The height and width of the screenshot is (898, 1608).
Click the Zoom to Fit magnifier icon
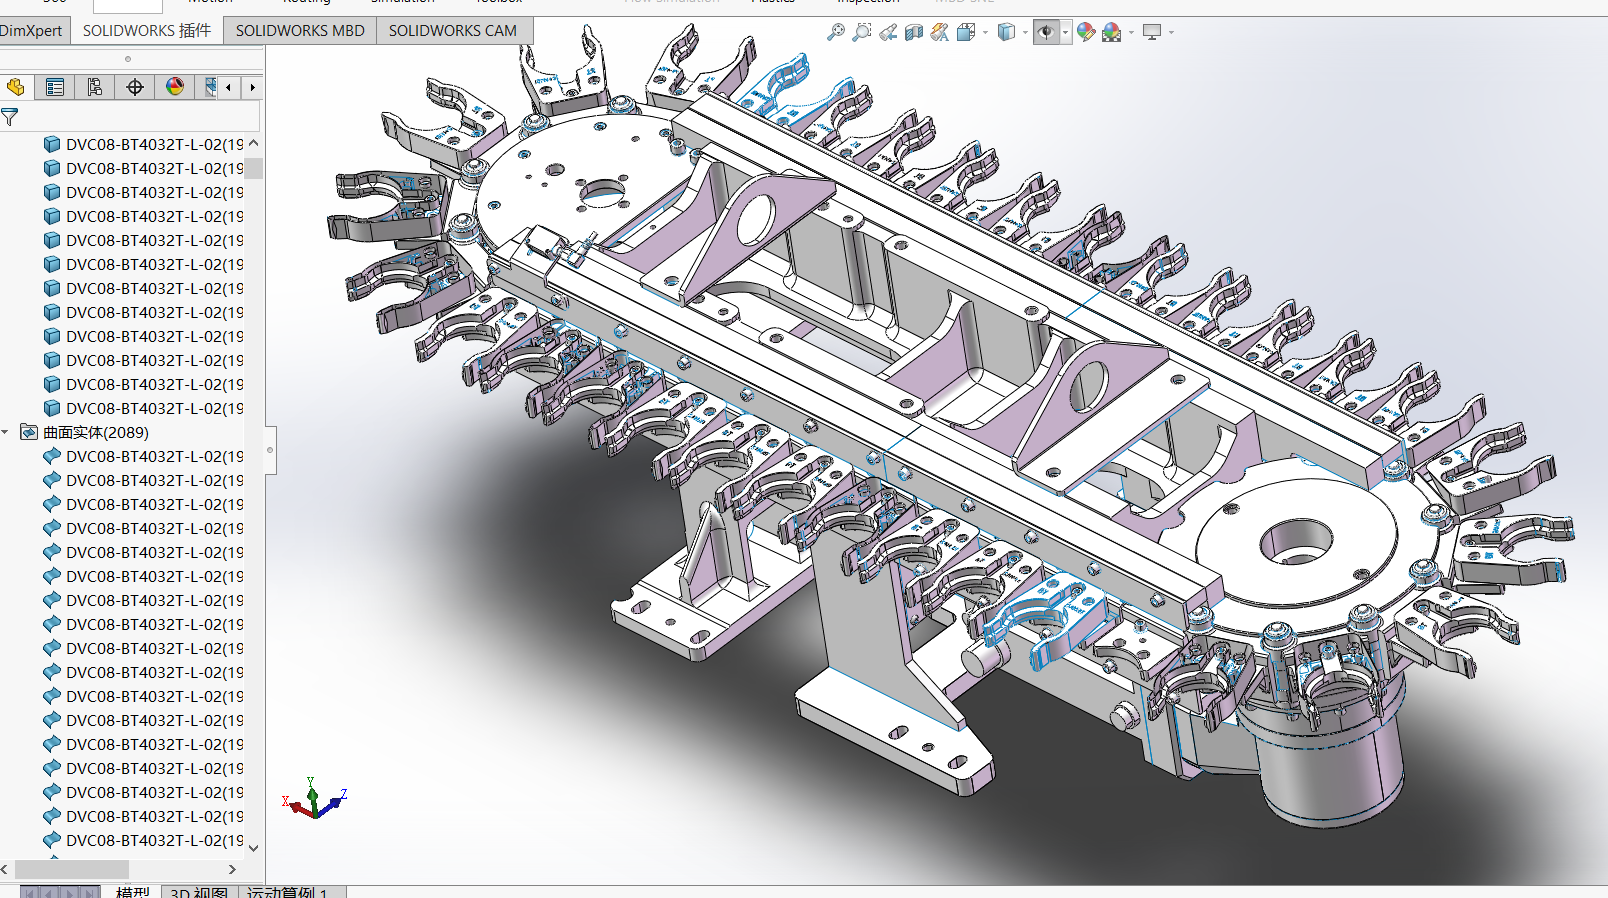pyautogui.click(x=836, y=32)
